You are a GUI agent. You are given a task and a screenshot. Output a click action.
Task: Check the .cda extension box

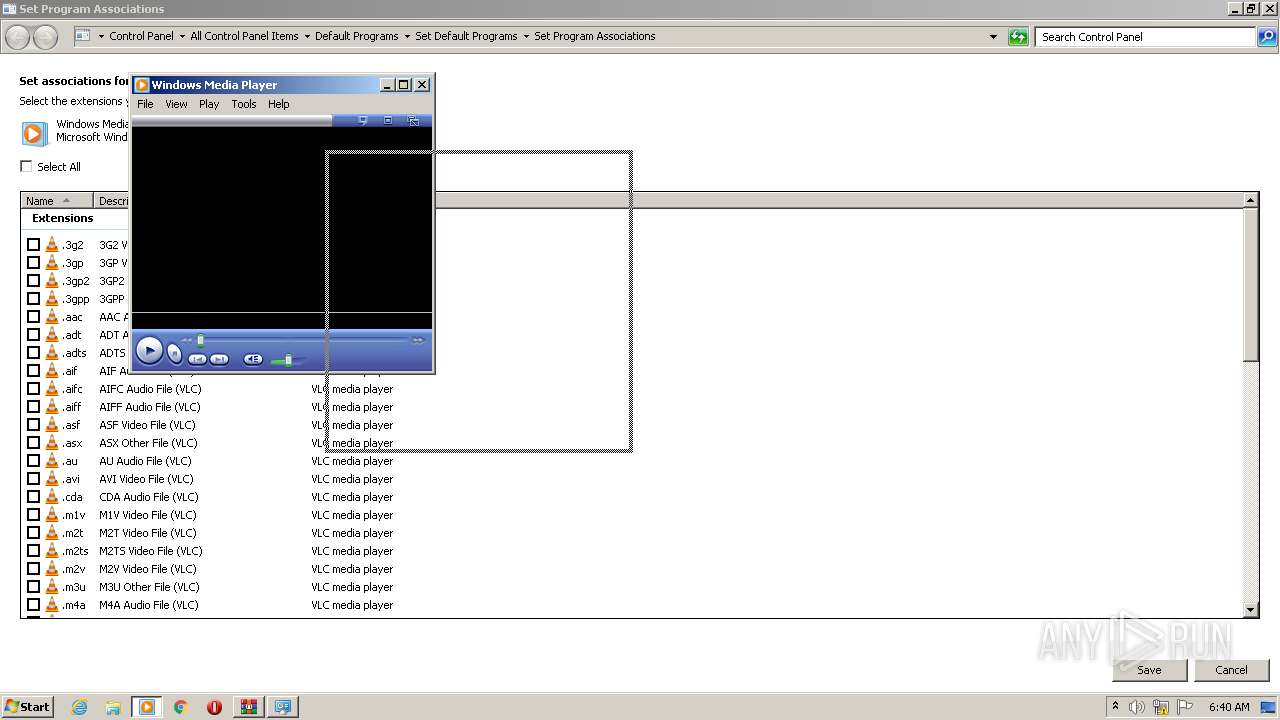coord(34,497)
